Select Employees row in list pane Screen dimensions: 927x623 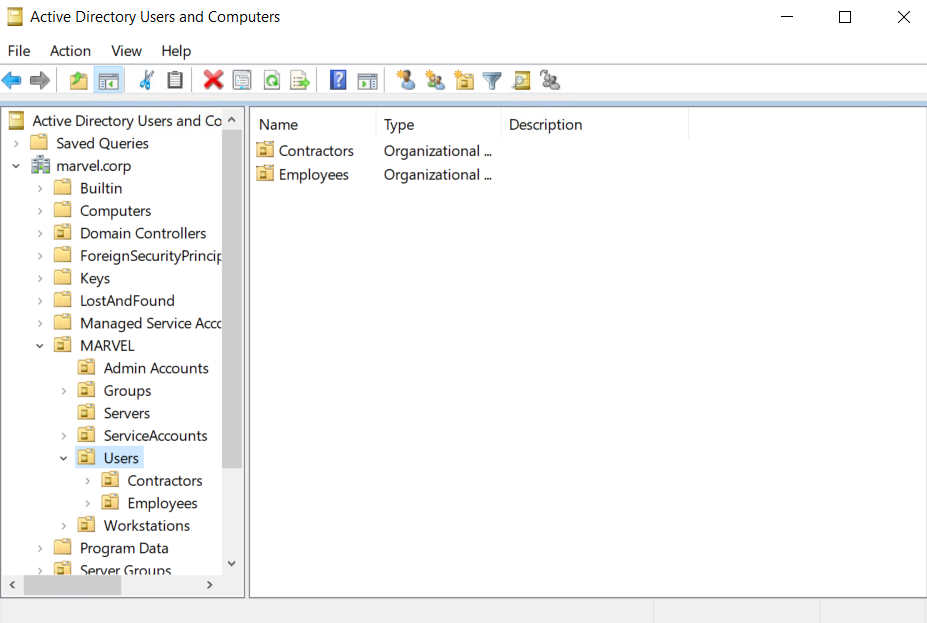pyautogui.click(x=313, y=175)
